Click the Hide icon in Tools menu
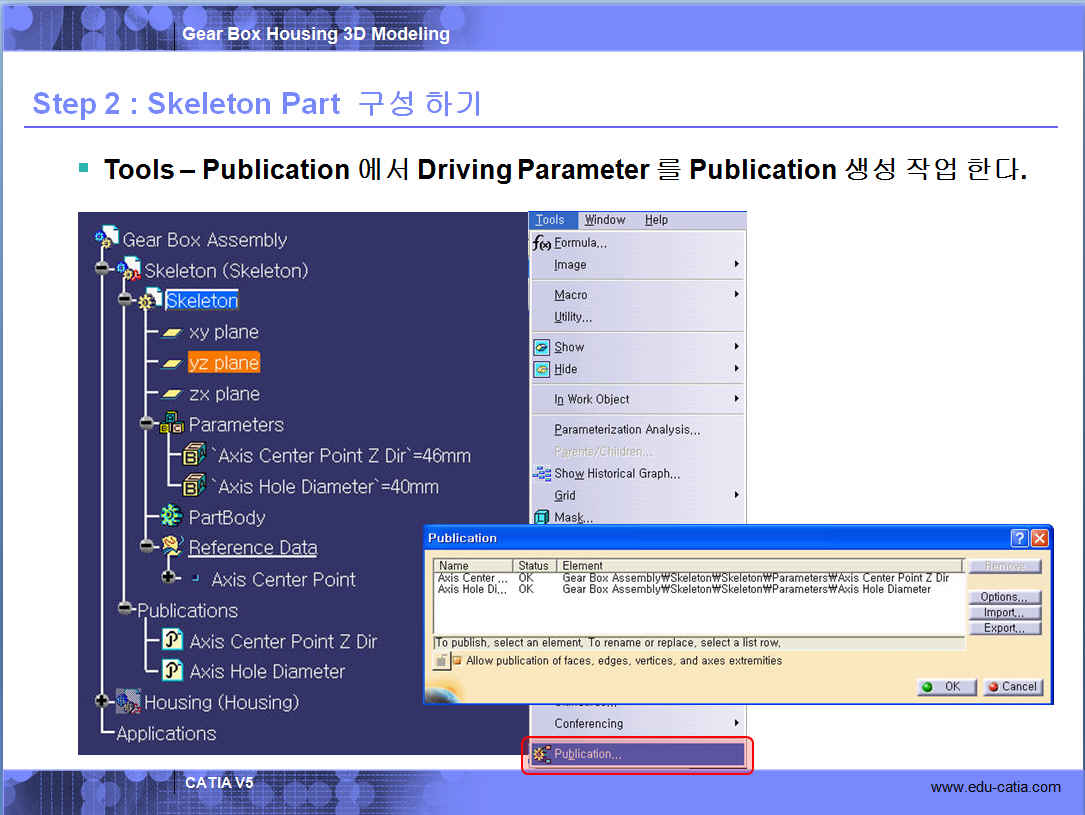 tap(541, 369)
